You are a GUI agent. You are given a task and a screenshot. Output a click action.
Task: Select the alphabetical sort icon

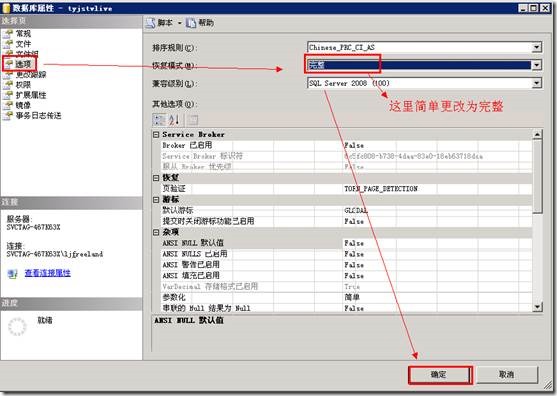click(x=174, y=120)
